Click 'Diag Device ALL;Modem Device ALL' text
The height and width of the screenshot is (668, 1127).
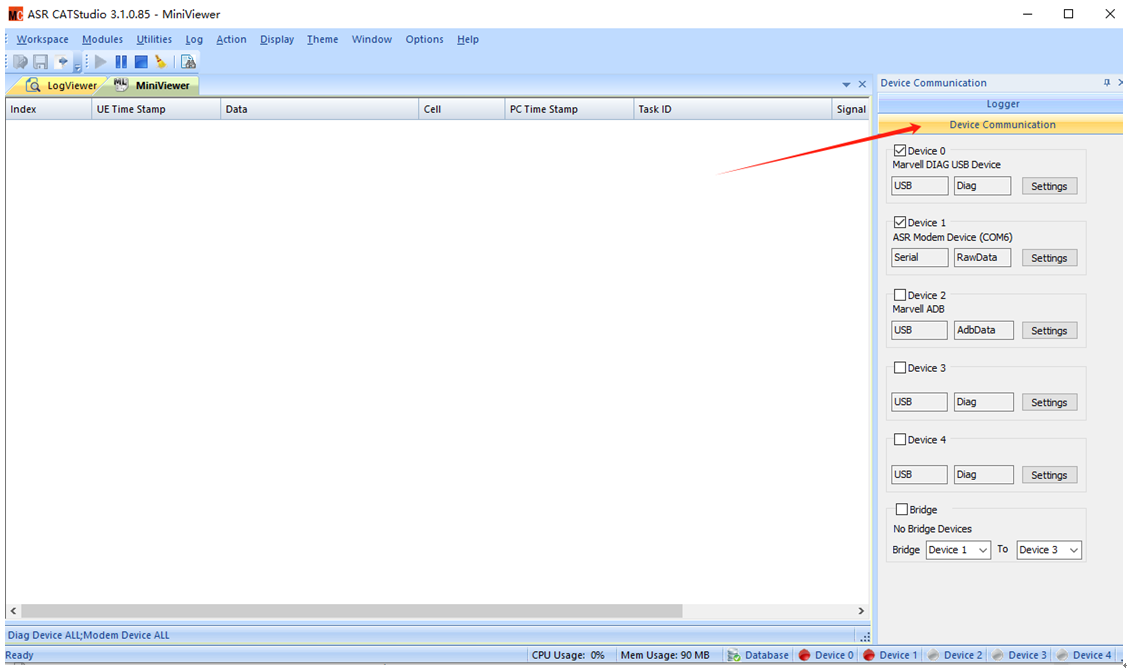coord(88,636)
